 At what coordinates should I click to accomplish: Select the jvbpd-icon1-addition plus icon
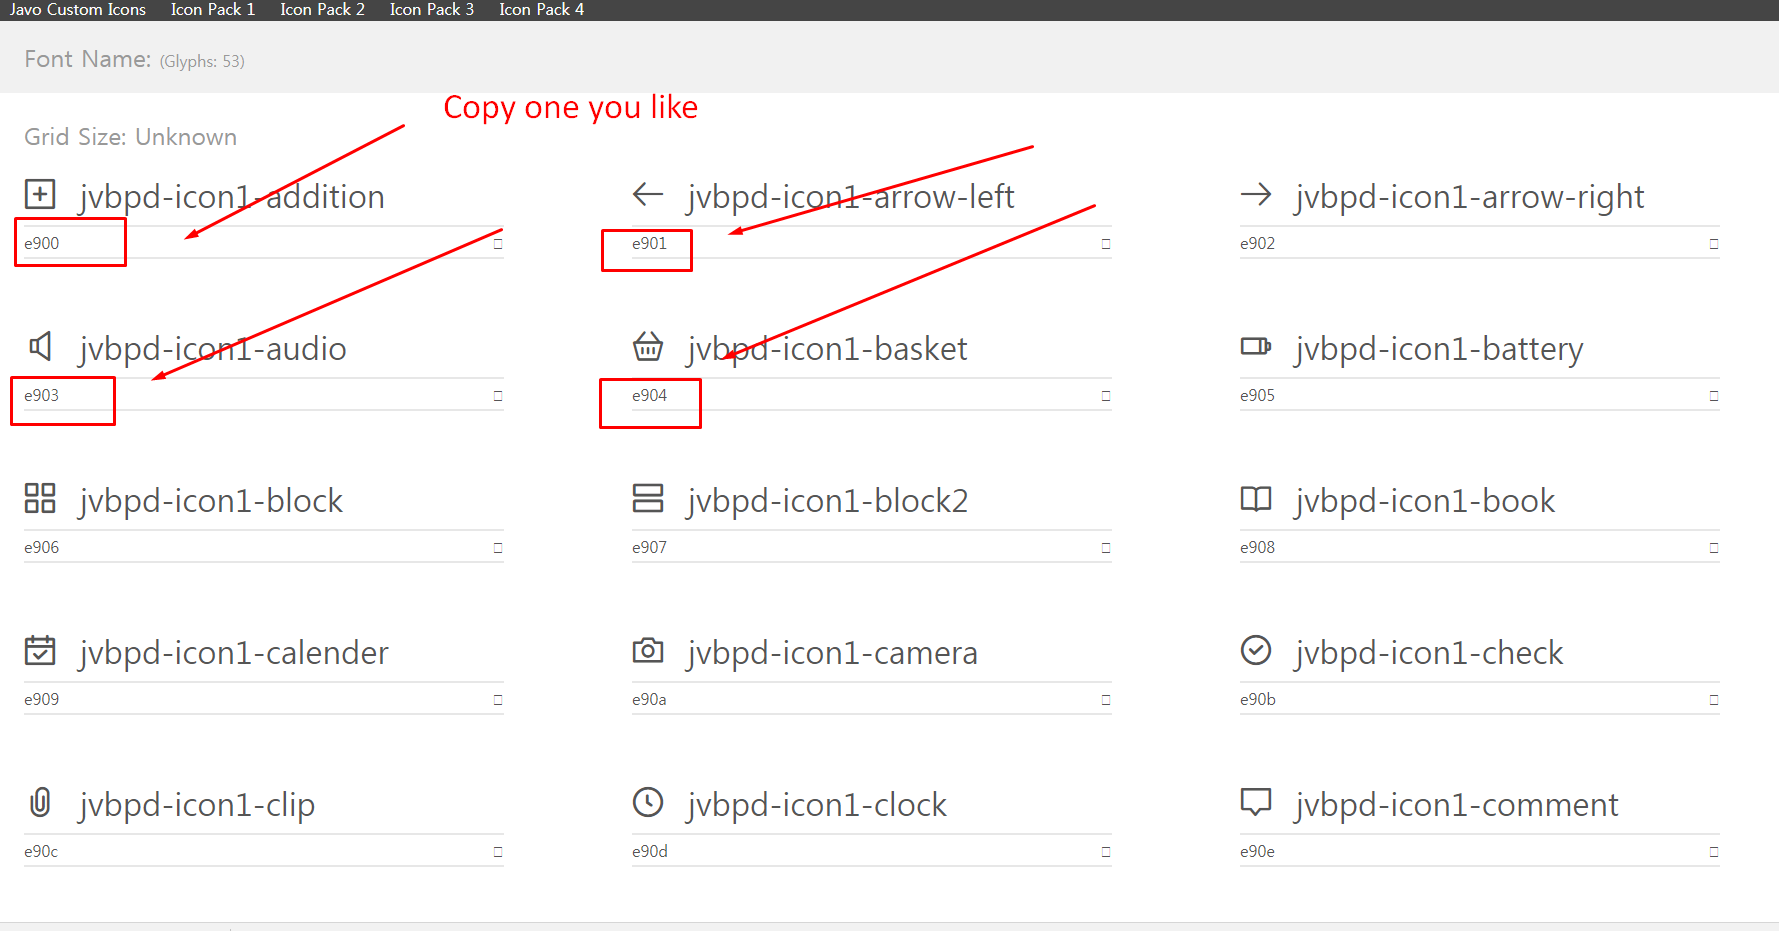[39, 194]
